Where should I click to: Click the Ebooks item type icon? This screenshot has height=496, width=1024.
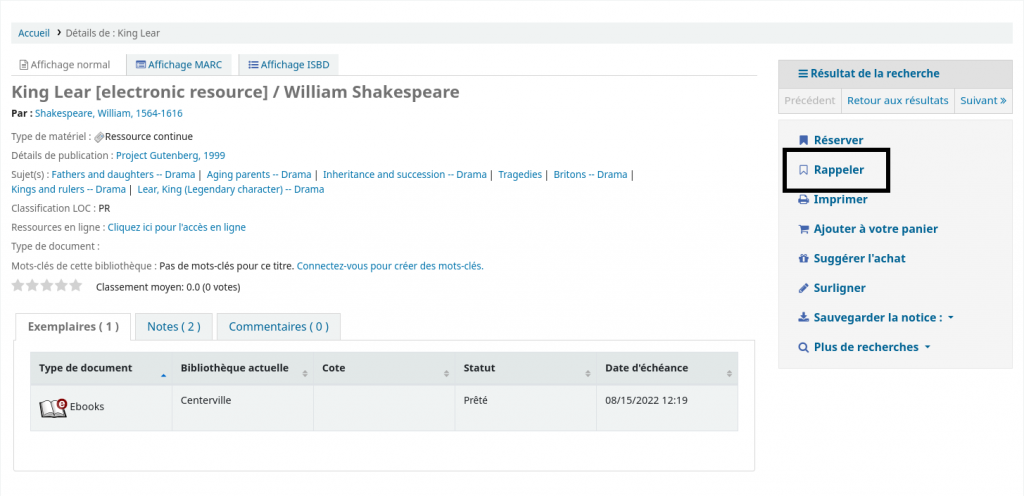tap(53, 407)
